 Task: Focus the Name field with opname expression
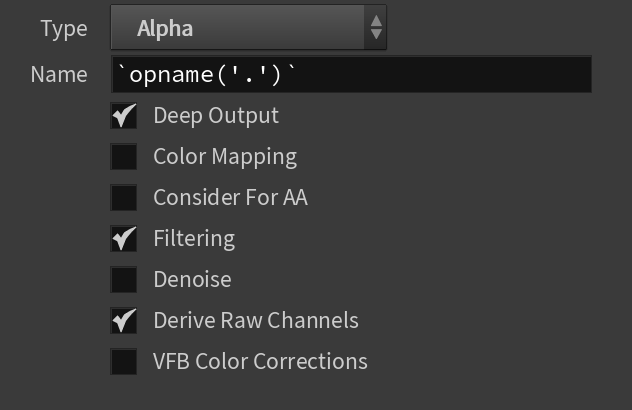[351, 75]
